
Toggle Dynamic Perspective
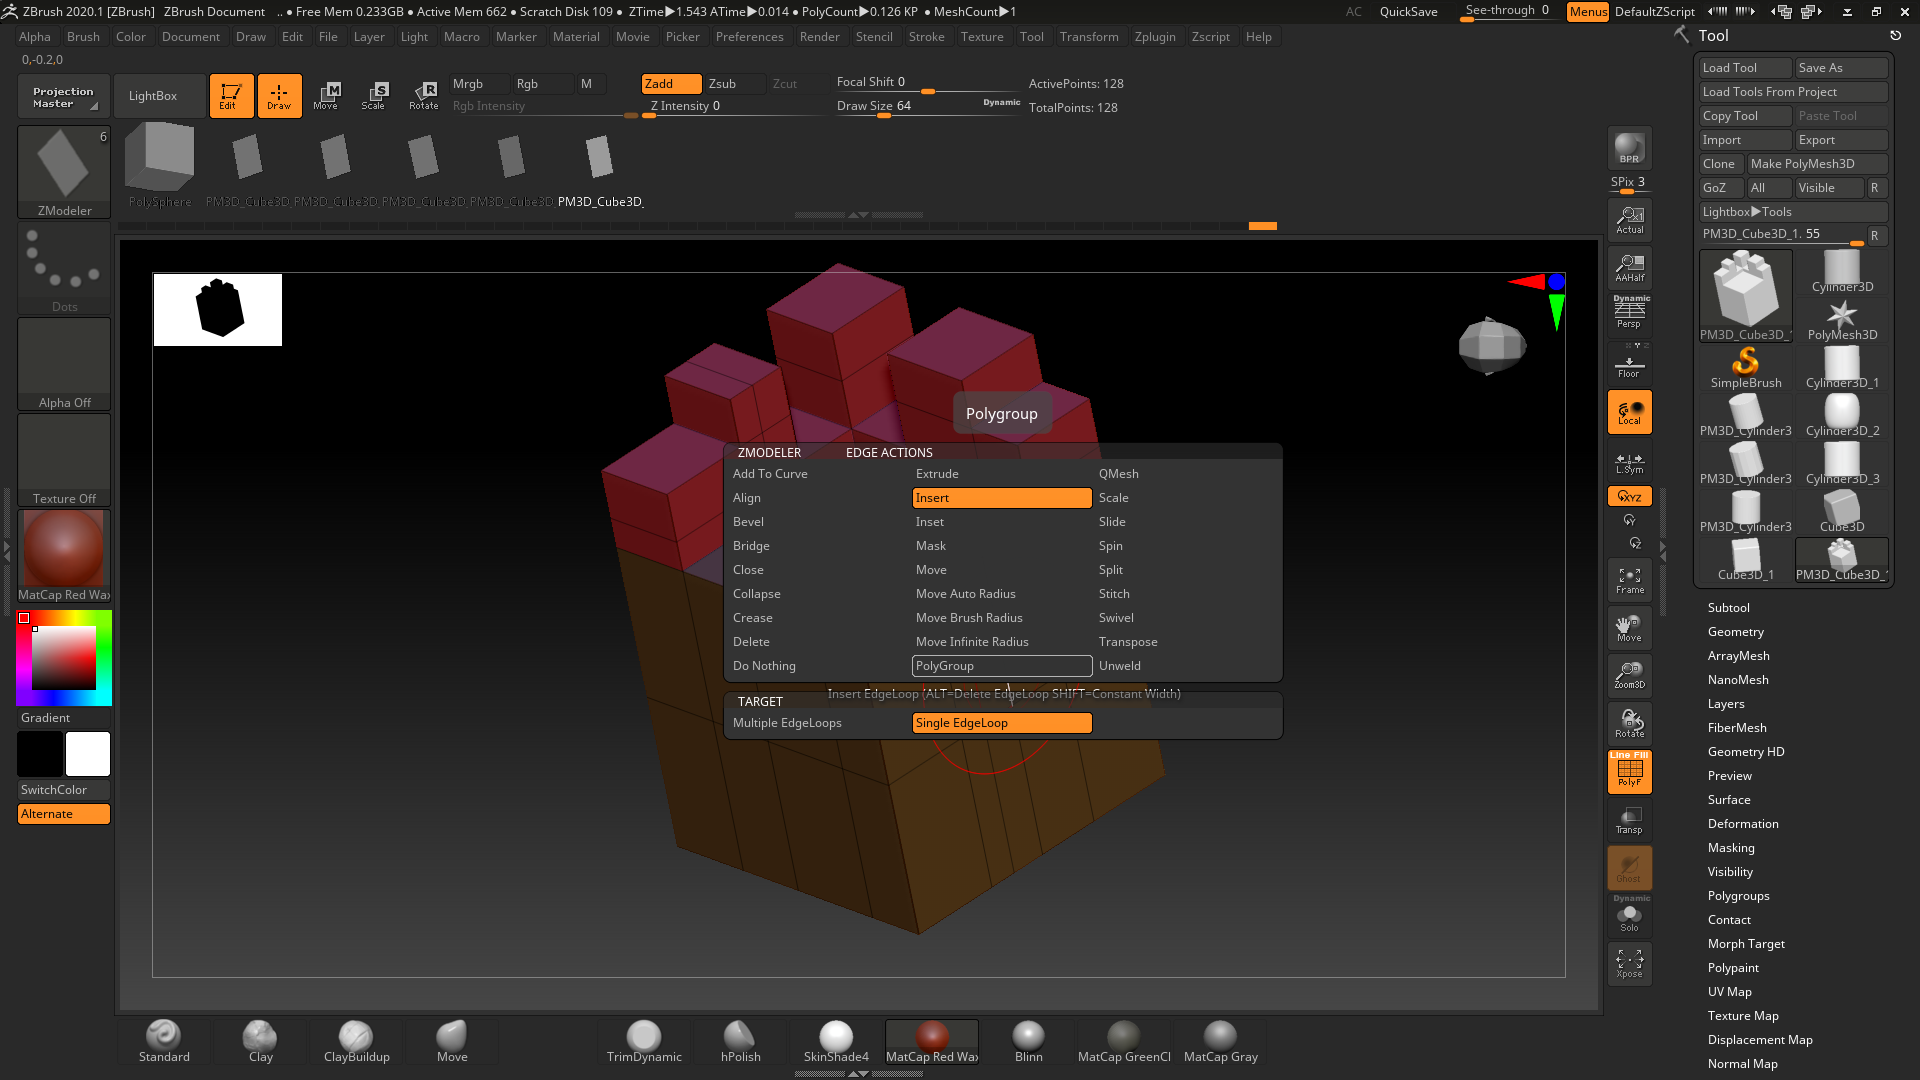(x=1629, y=311)
